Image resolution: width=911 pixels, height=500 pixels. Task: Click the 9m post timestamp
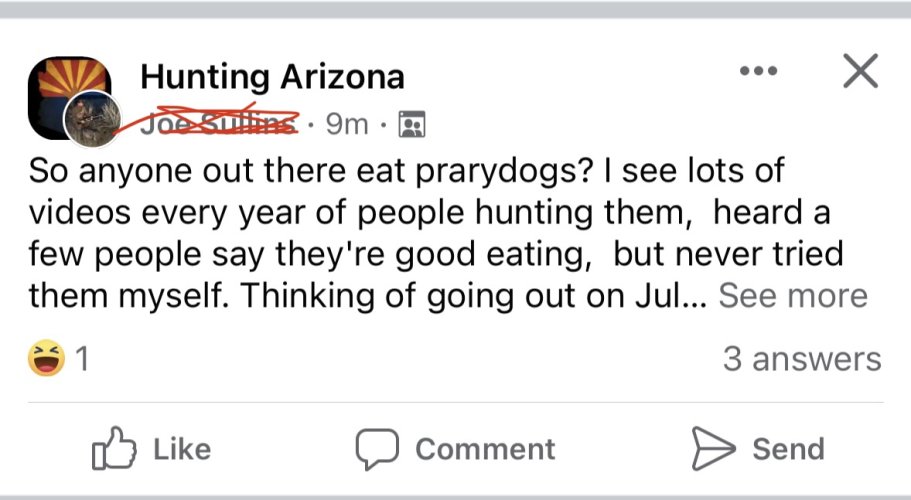point(347,124)
